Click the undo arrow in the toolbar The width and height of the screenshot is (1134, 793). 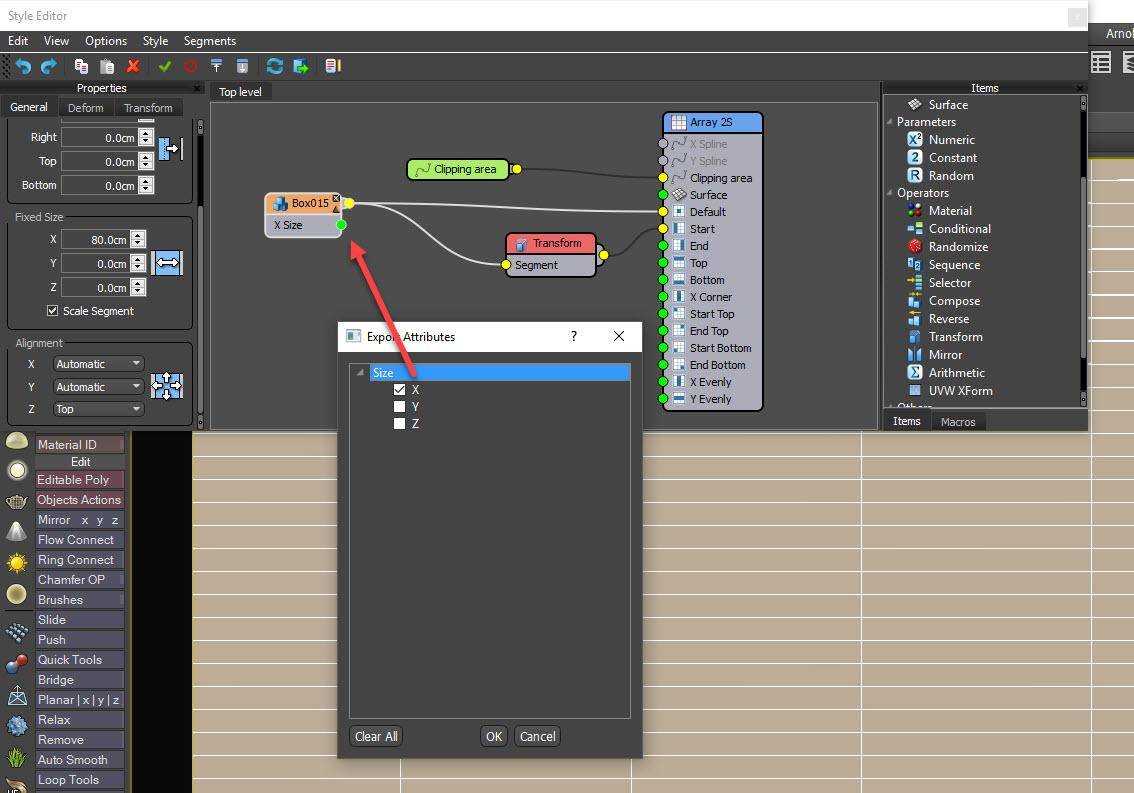[23, 66]
